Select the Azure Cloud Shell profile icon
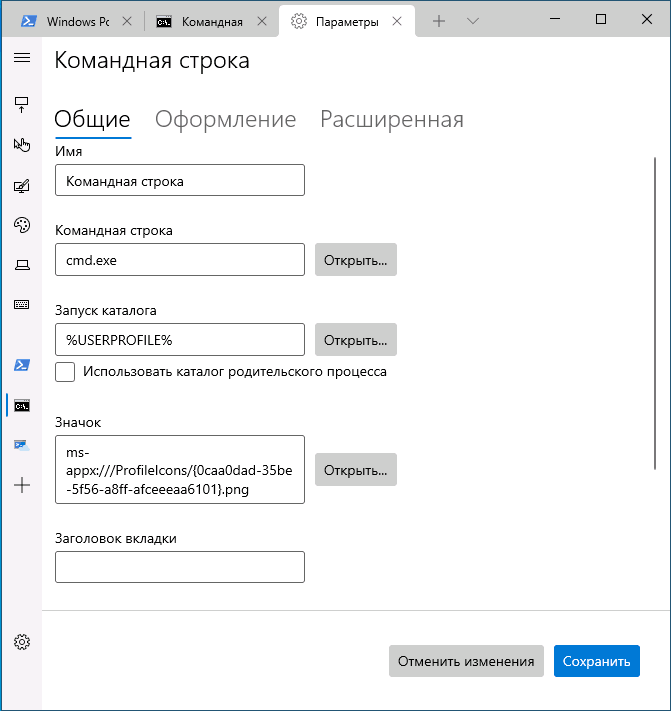This screenshot has width=671, height=711. tap(22, 445)
